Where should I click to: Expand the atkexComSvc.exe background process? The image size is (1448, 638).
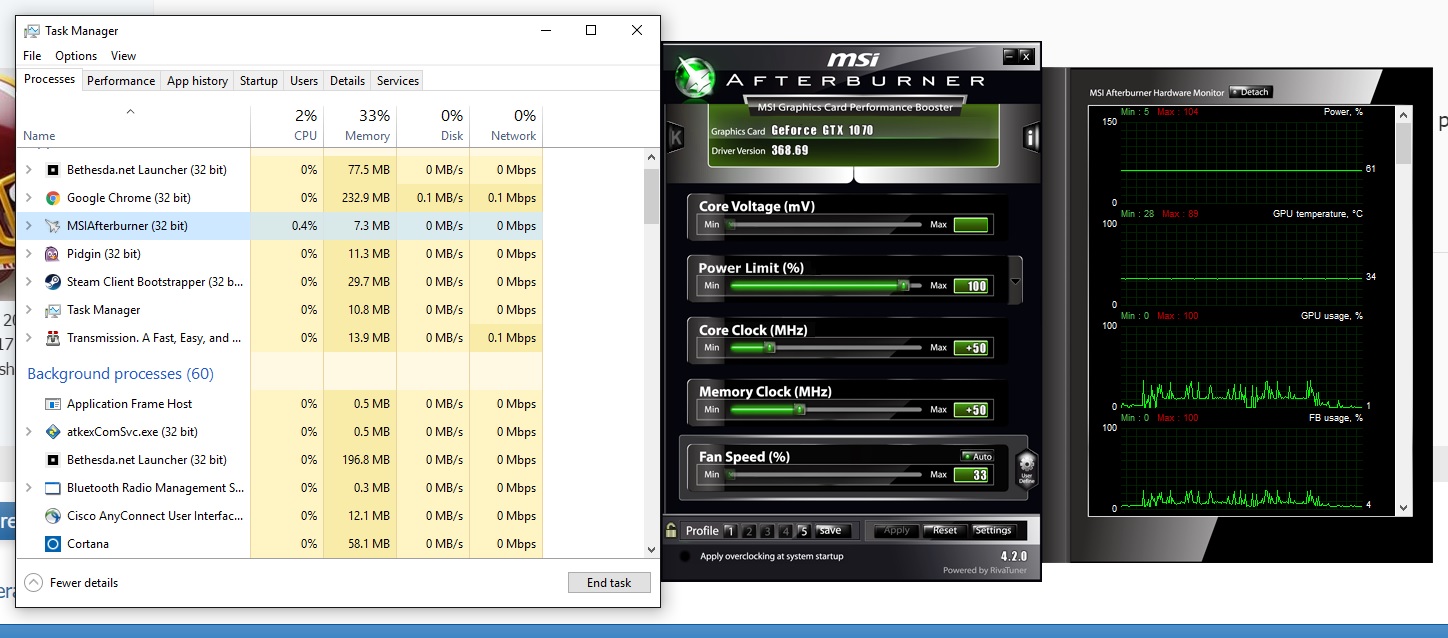coord(28,432)
